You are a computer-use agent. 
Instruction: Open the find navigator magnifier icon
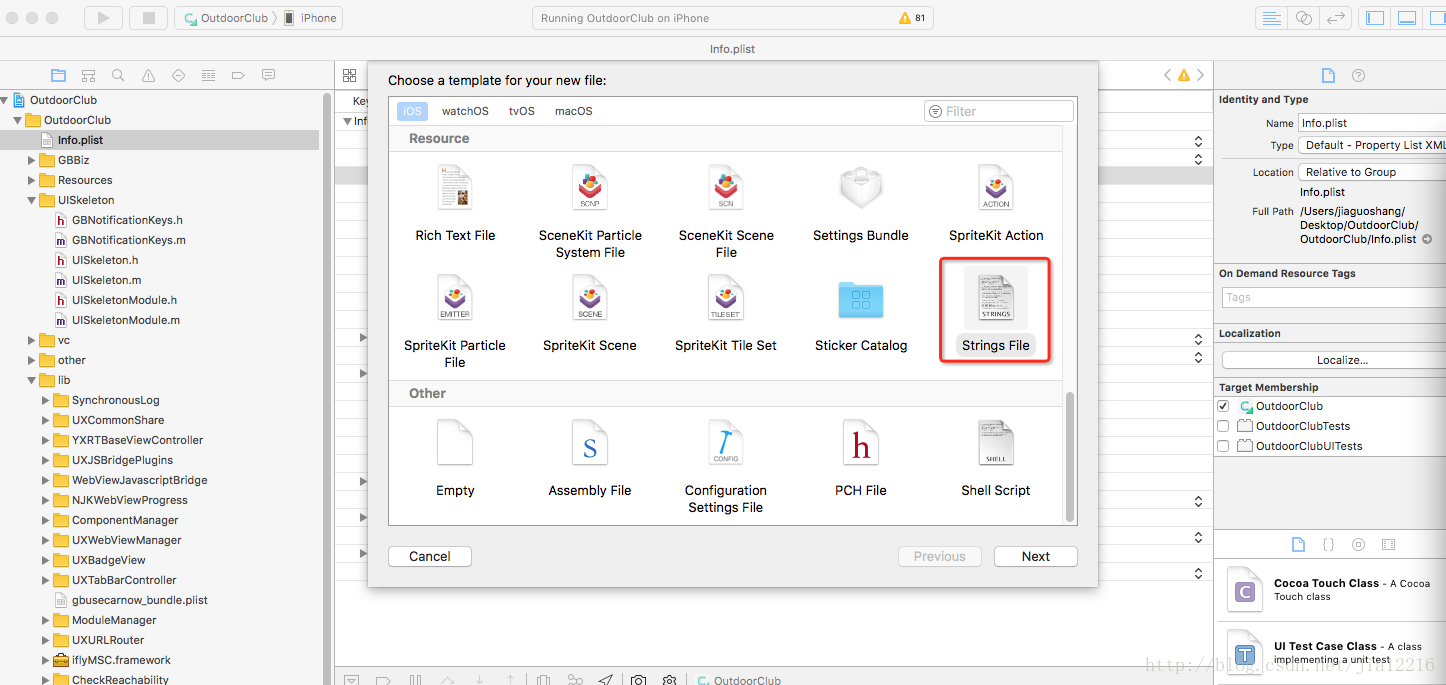[118, 75]
